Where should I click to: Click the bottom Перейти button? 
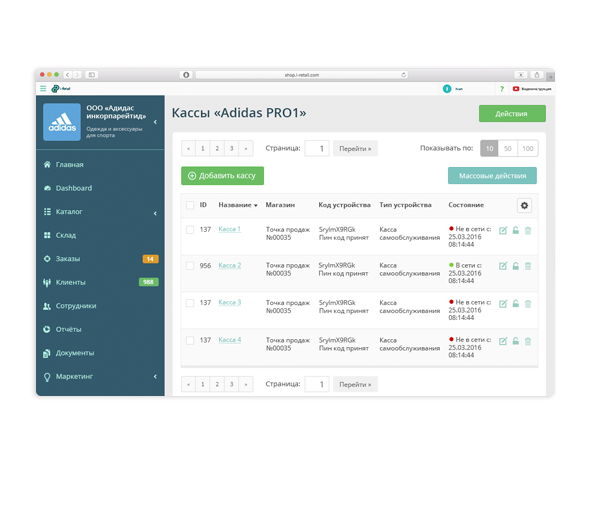355,384
